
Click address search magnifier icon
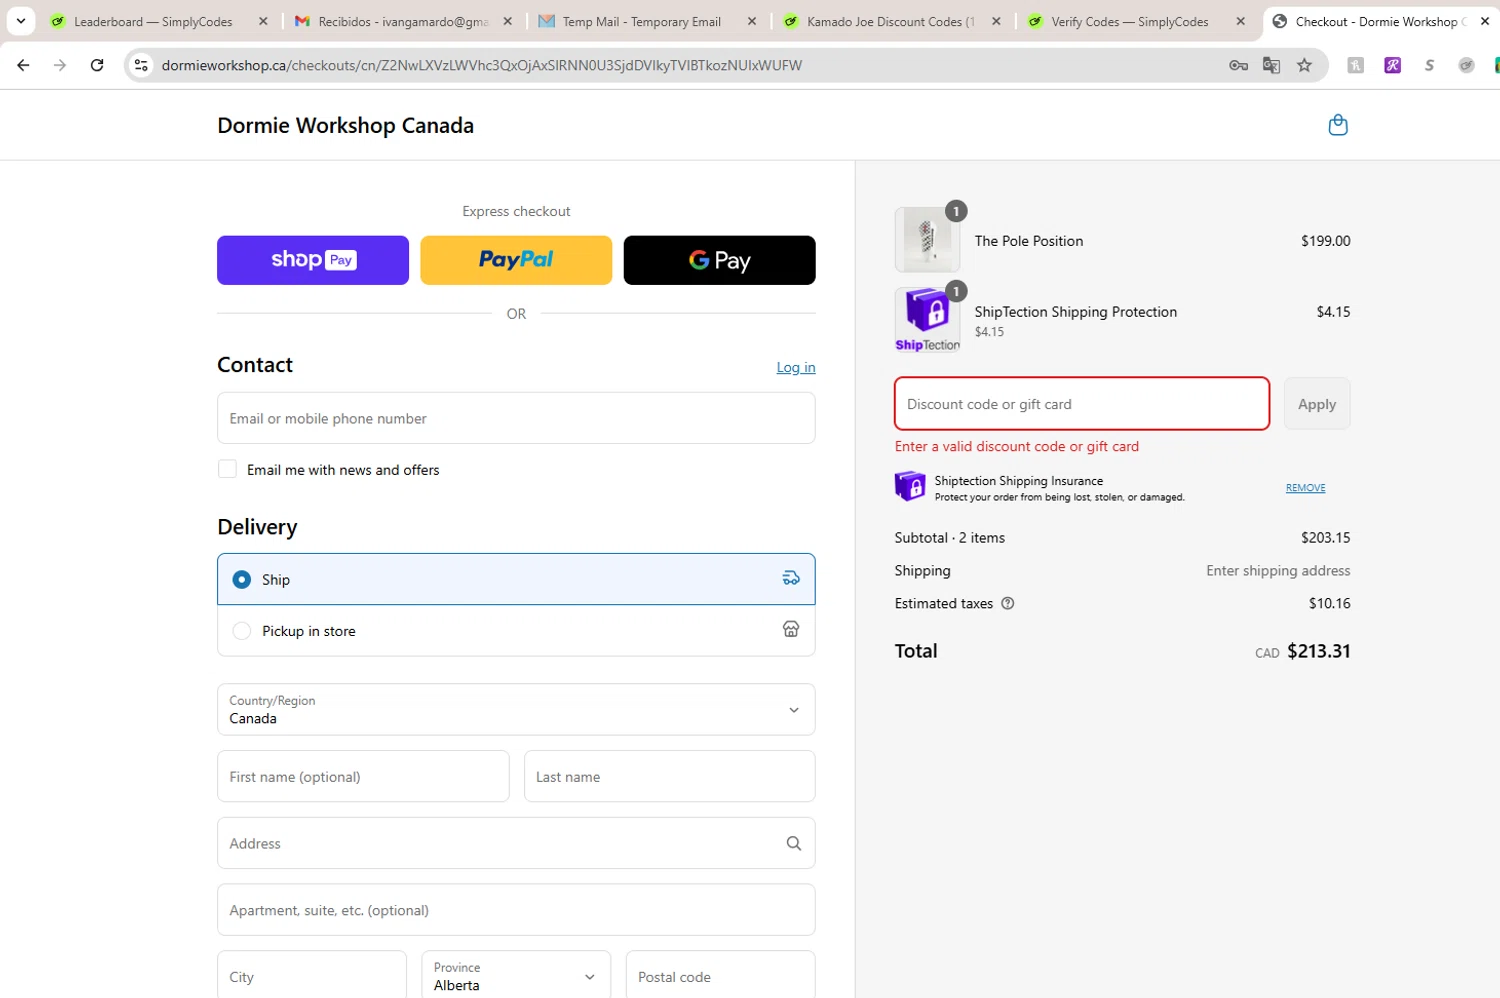pos(793,843)
